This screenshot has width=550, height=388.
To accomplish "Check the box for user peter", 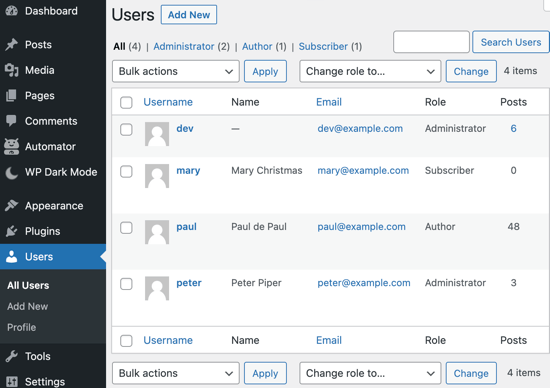I will [126, 284].
